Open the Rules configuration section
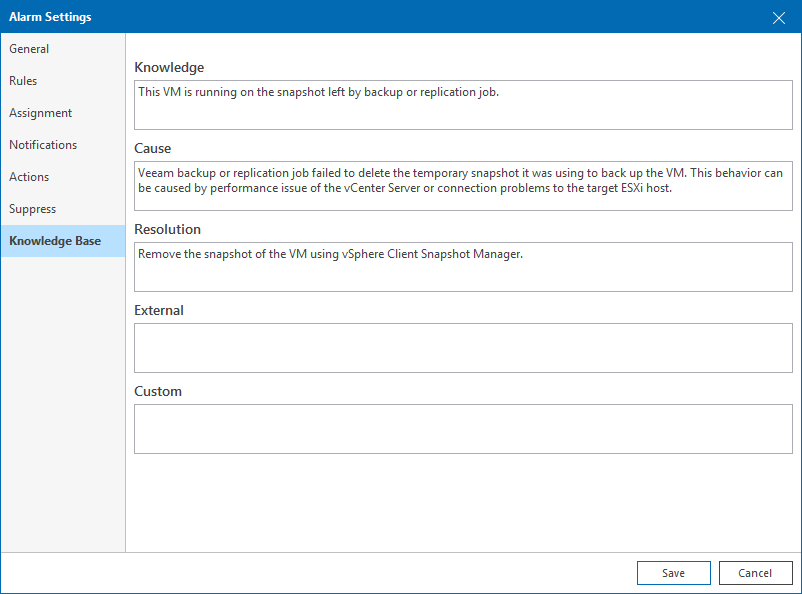Viewport: 802px width, 594px height. 23,80
